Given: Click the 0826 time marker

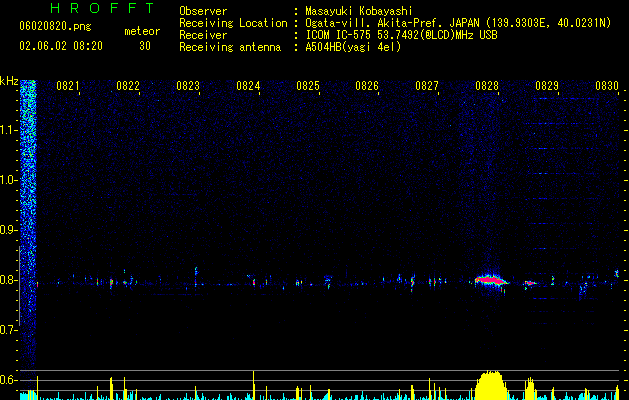Looking at the screenshot, I should click(367, 86).
